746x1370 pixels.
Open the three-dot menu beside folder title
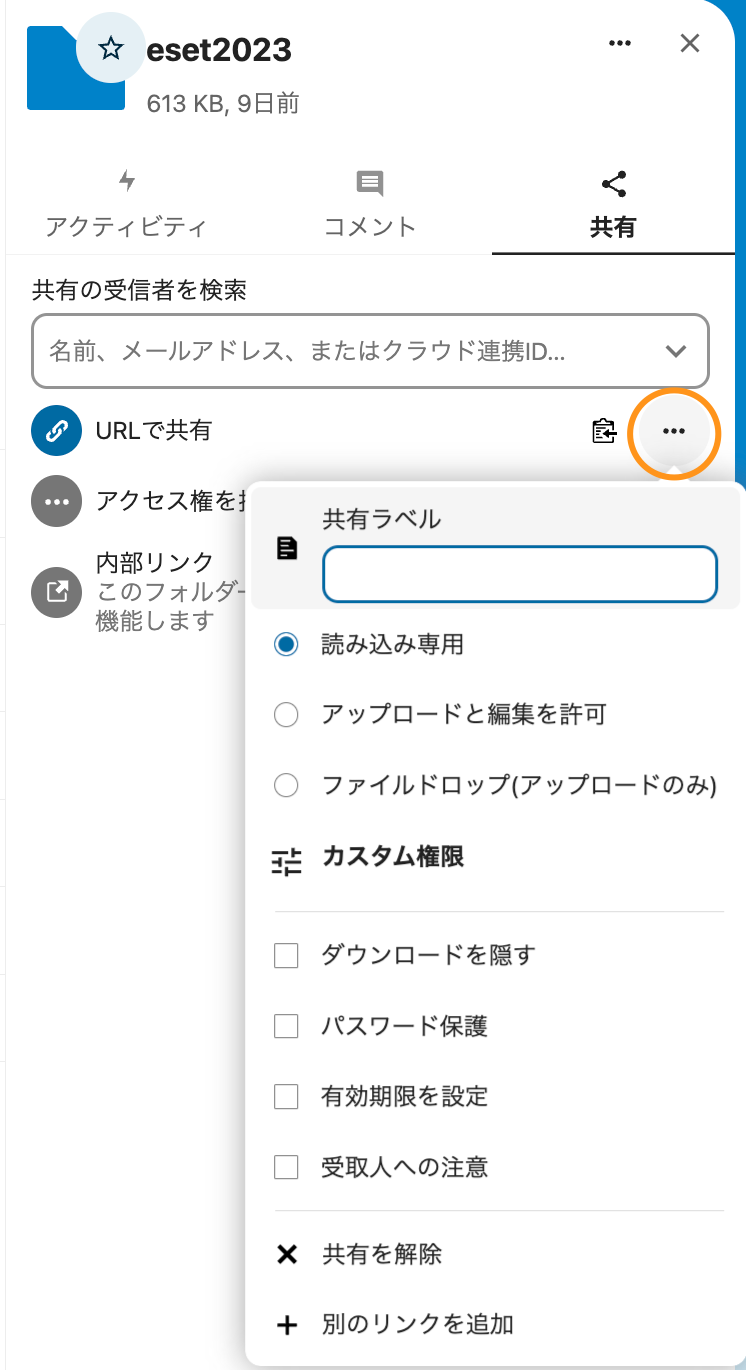[x=620, y=43]
